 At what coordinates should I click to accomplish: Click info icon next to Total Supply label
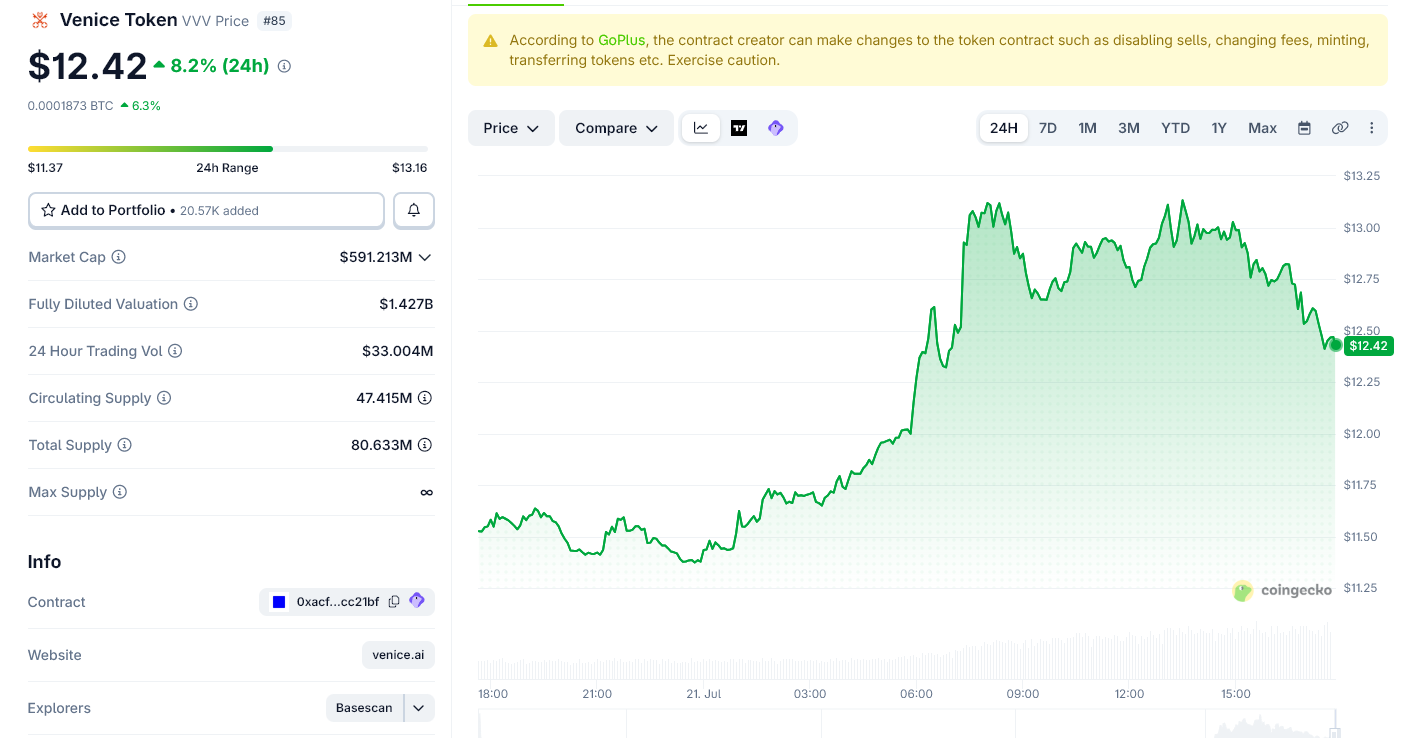pyautogui.click(x=124, y=445)
